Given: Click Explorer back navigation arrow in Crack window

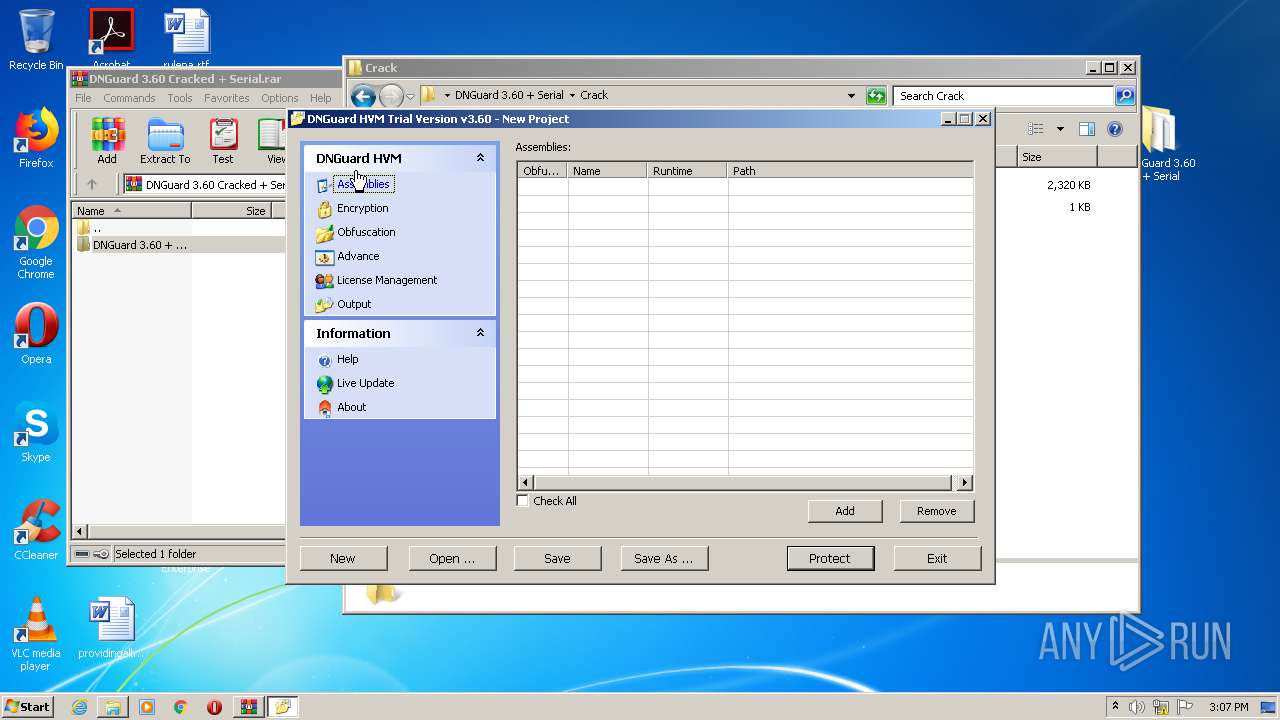Looking at the screenshot, I should (363, 96).
